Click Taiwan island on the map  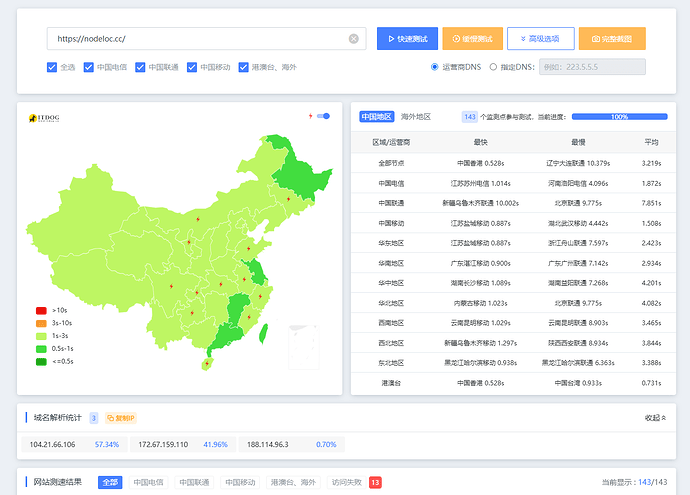264,333
